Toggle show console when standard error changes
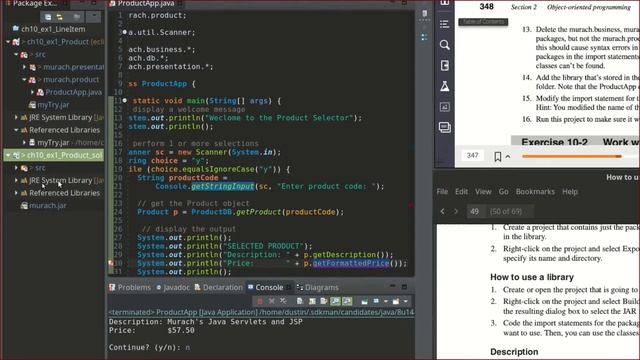 pyautogui.click(x=347, y=301)
